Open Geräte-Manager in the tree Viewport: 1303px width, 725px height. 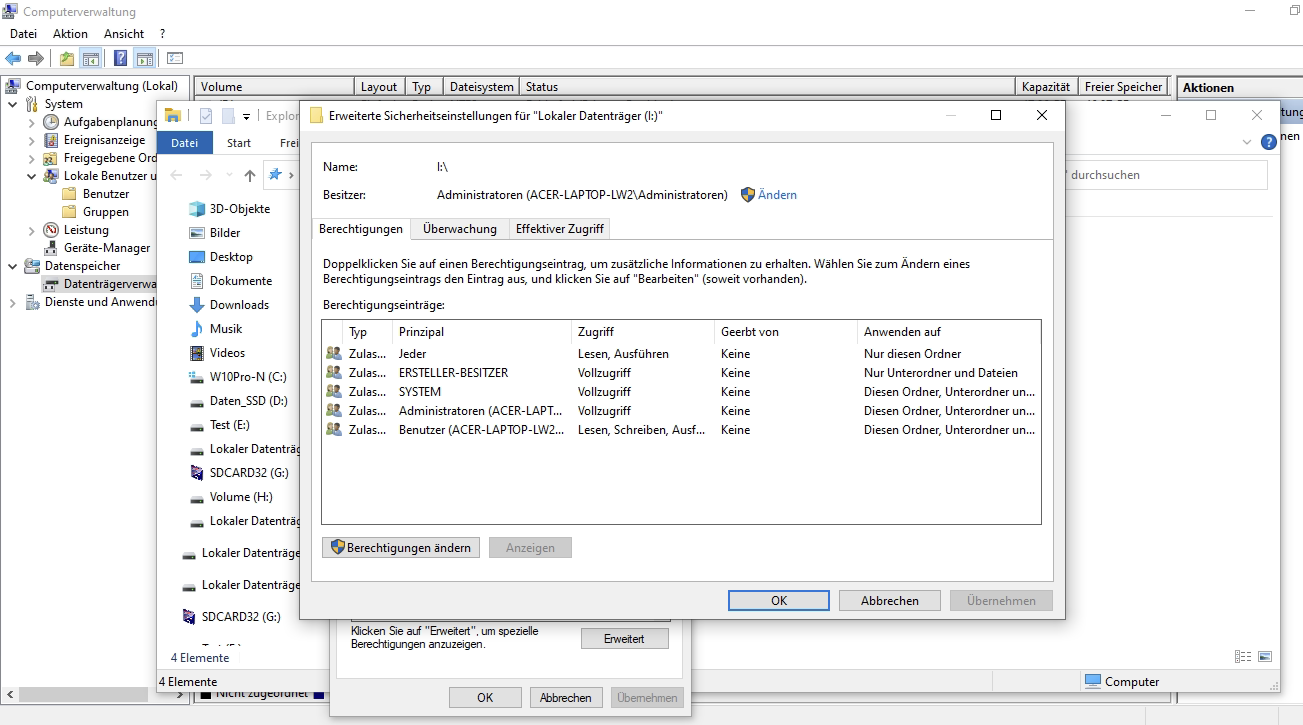click(x=106, y=248)
